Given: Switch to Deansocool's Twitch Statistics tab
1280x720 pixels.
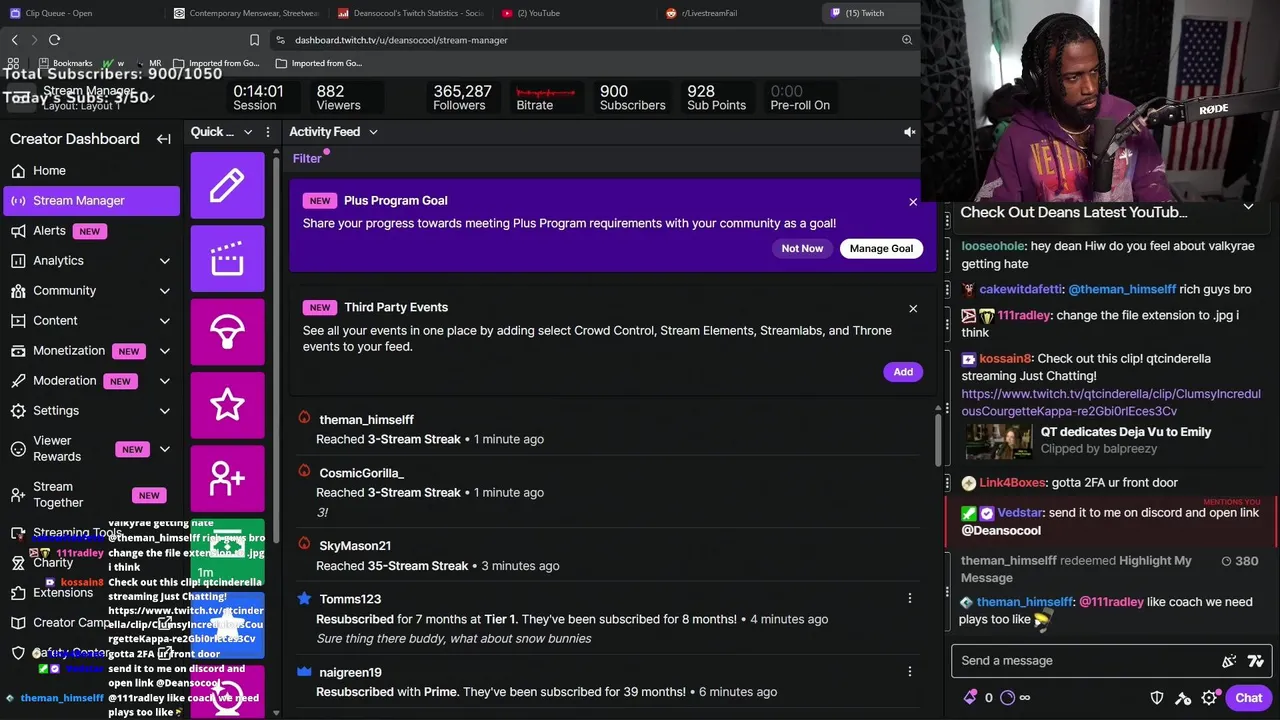Looking at the screenshot, I should [411, 13].
